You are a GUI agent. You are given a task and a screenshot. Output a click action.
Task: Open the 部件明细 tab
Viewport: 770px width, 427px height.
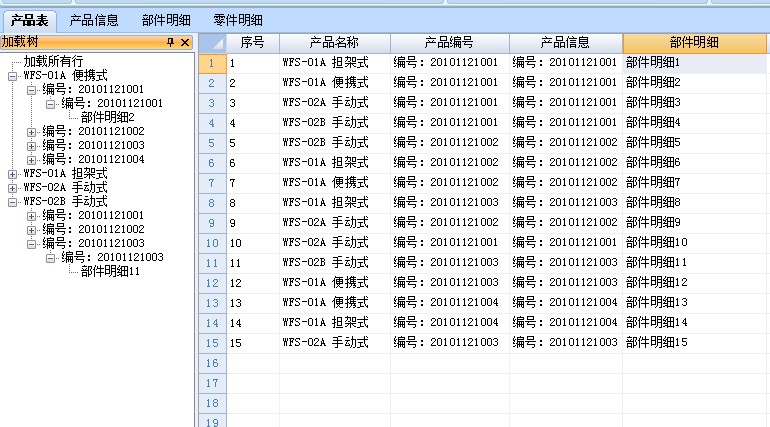[166, 19]
